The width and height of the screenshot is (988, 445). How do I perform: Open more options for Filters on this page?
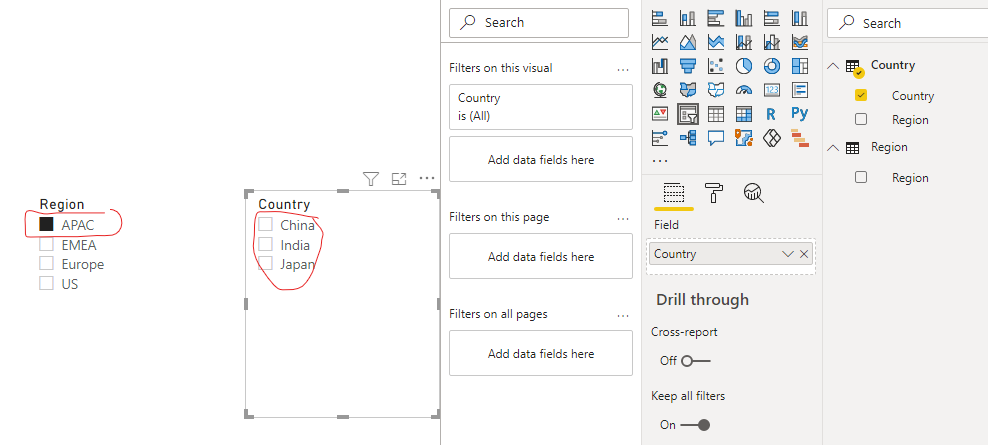[623, 219]
